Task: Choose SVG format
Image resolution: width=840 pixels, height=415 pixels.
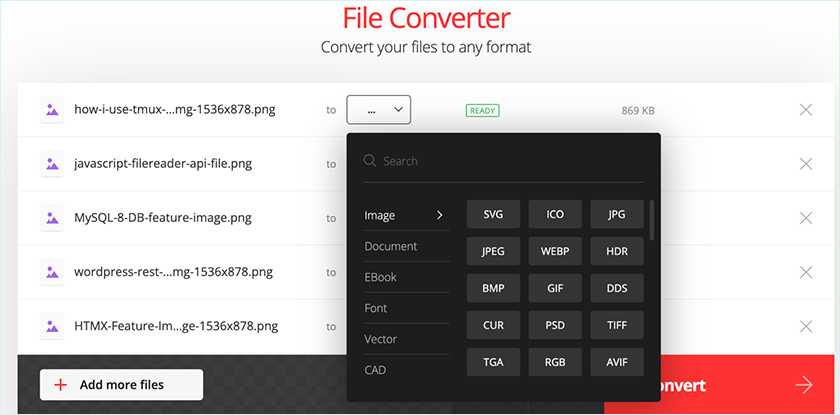Action: (x=493, y=214)
